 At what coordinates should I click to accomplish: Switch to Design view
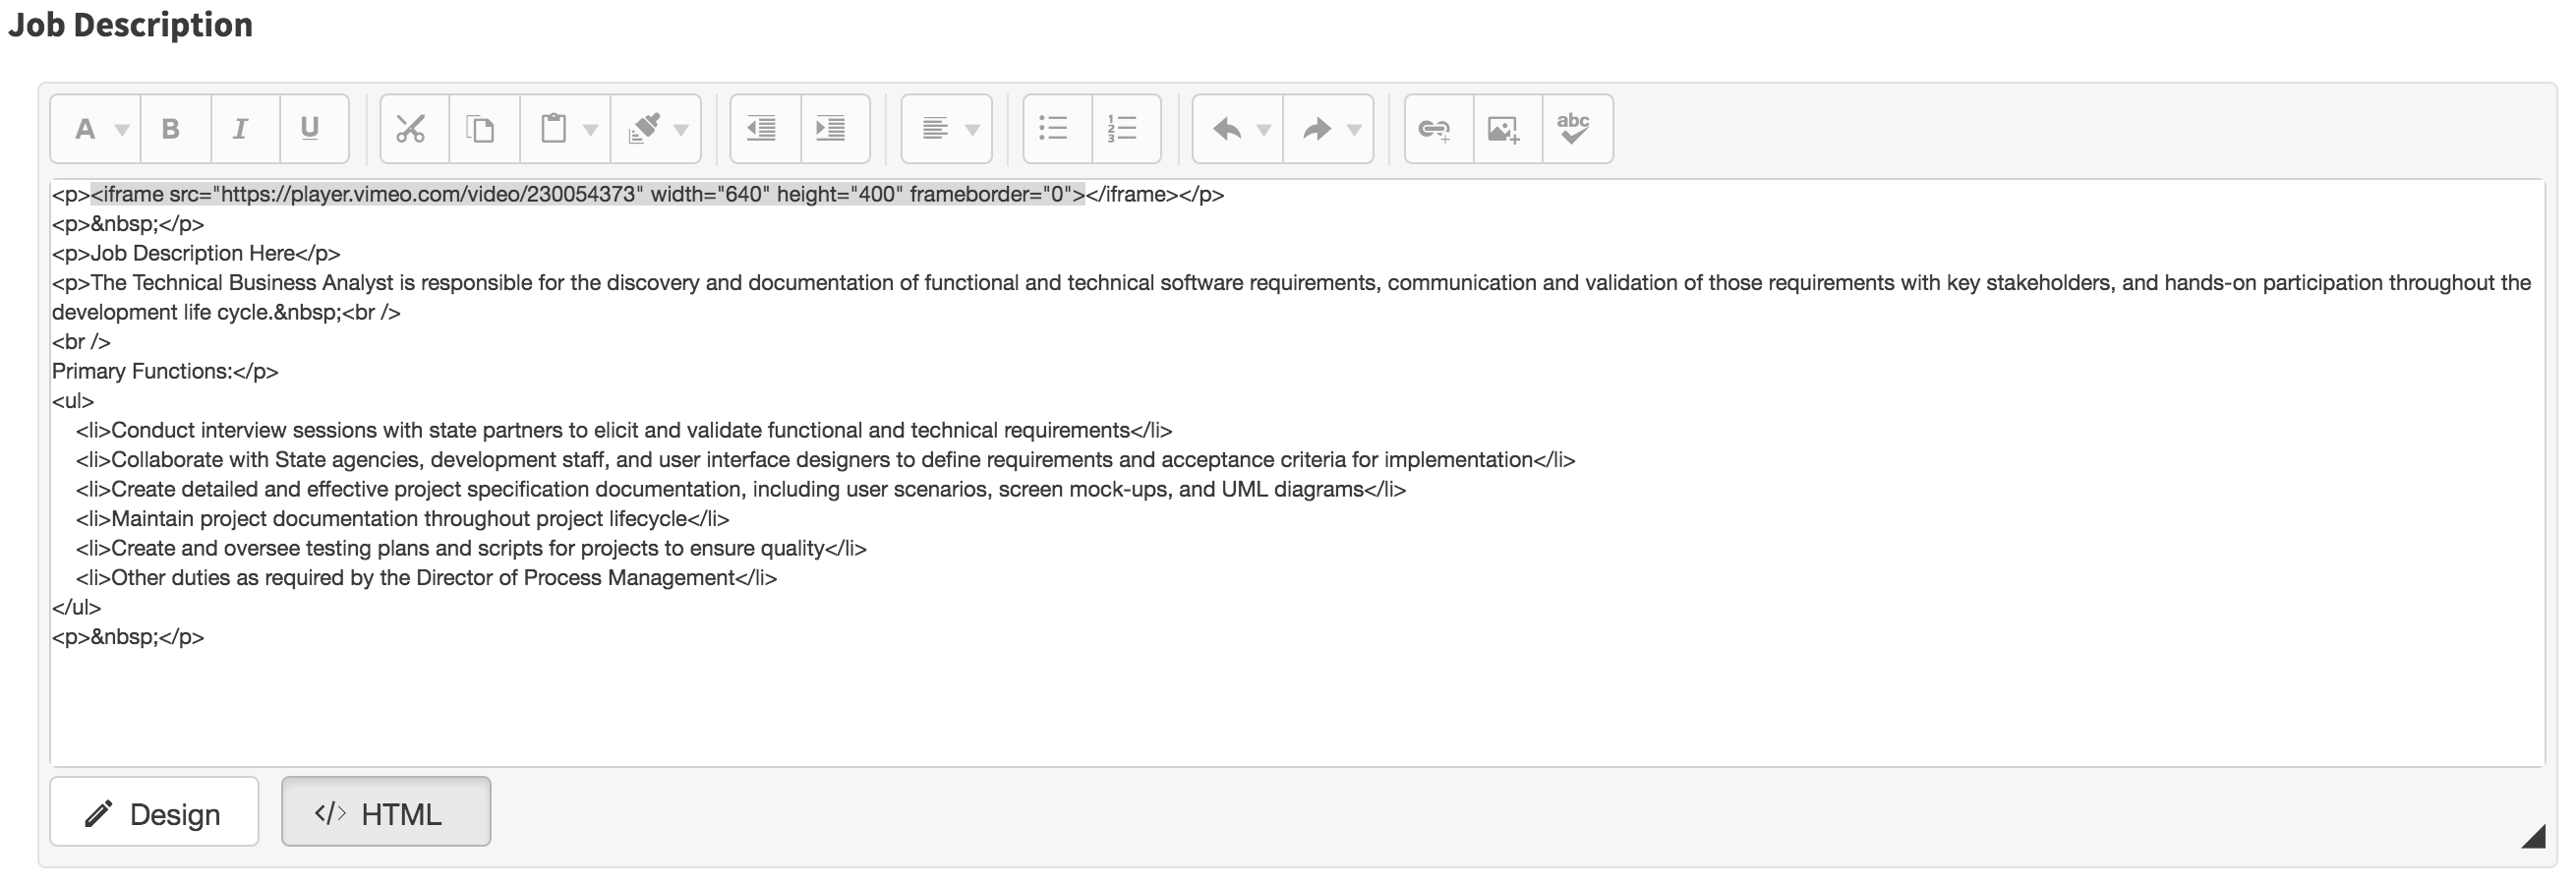(x=153, y=812)
